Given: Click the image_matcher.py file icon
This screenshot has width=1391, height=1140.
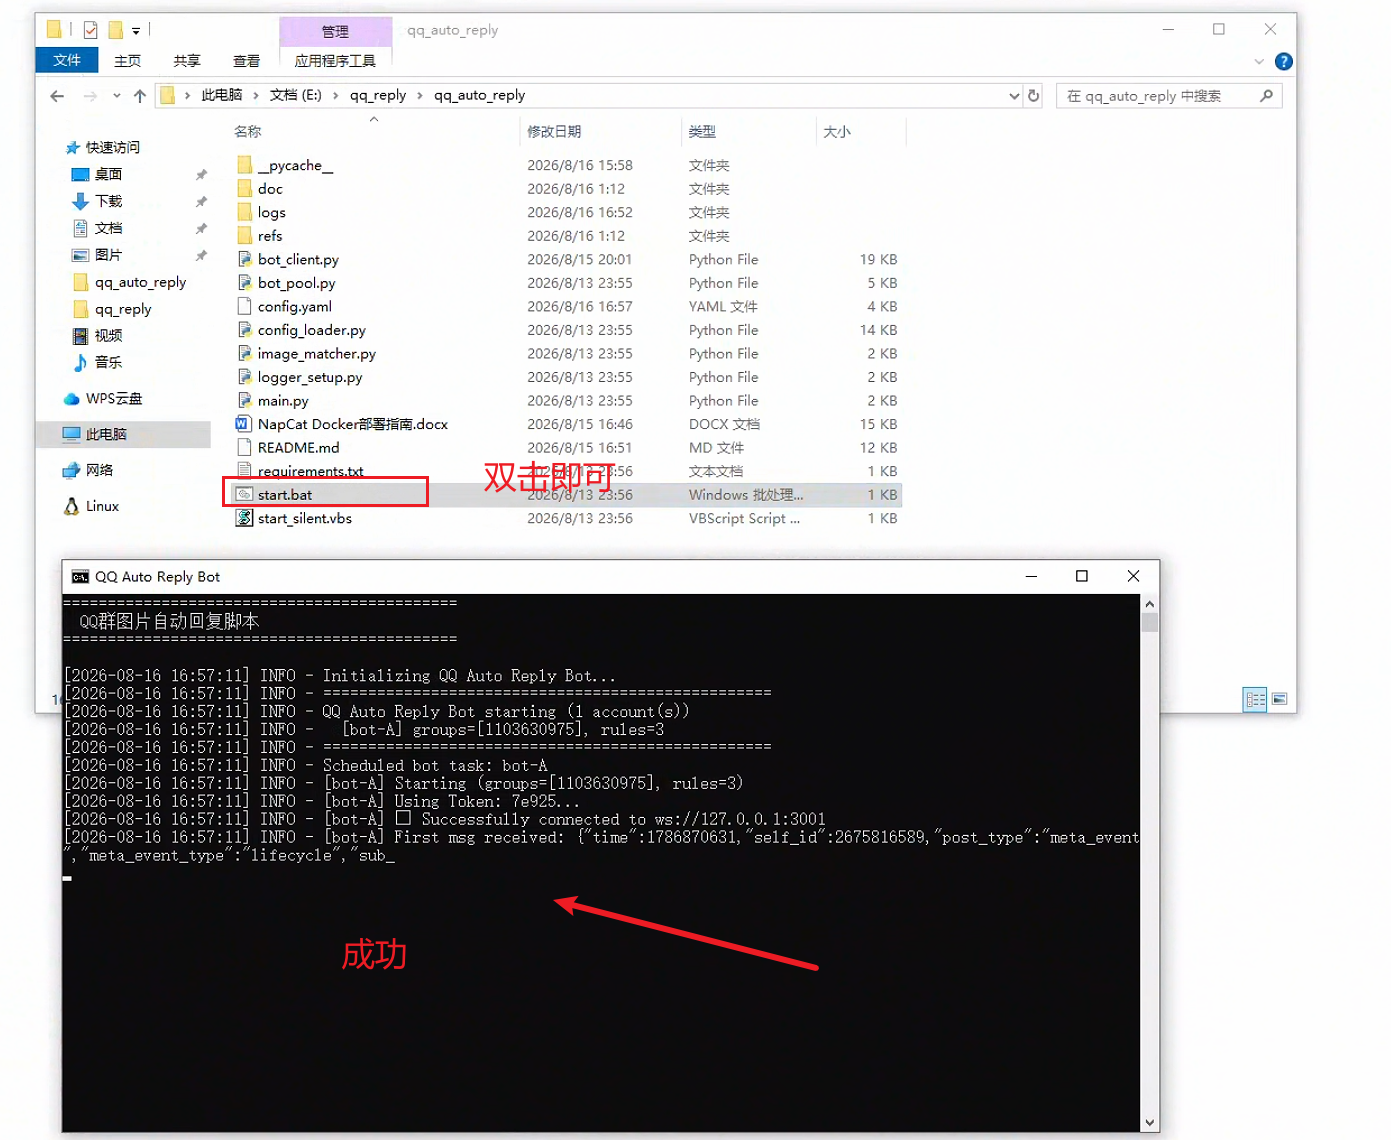Looking at the screenshot, I should click(x=244, y=353).
